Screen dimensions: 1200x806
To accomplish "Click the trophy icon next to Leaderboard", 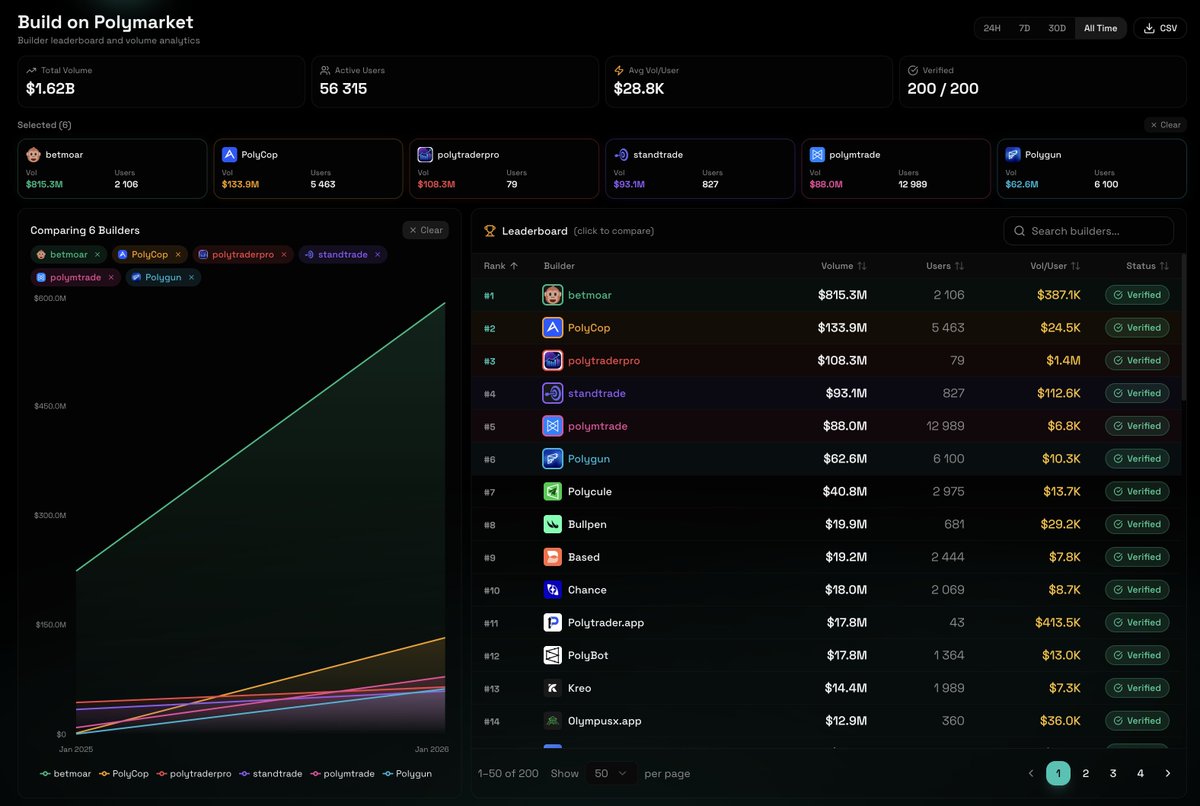I will point(490,231).
